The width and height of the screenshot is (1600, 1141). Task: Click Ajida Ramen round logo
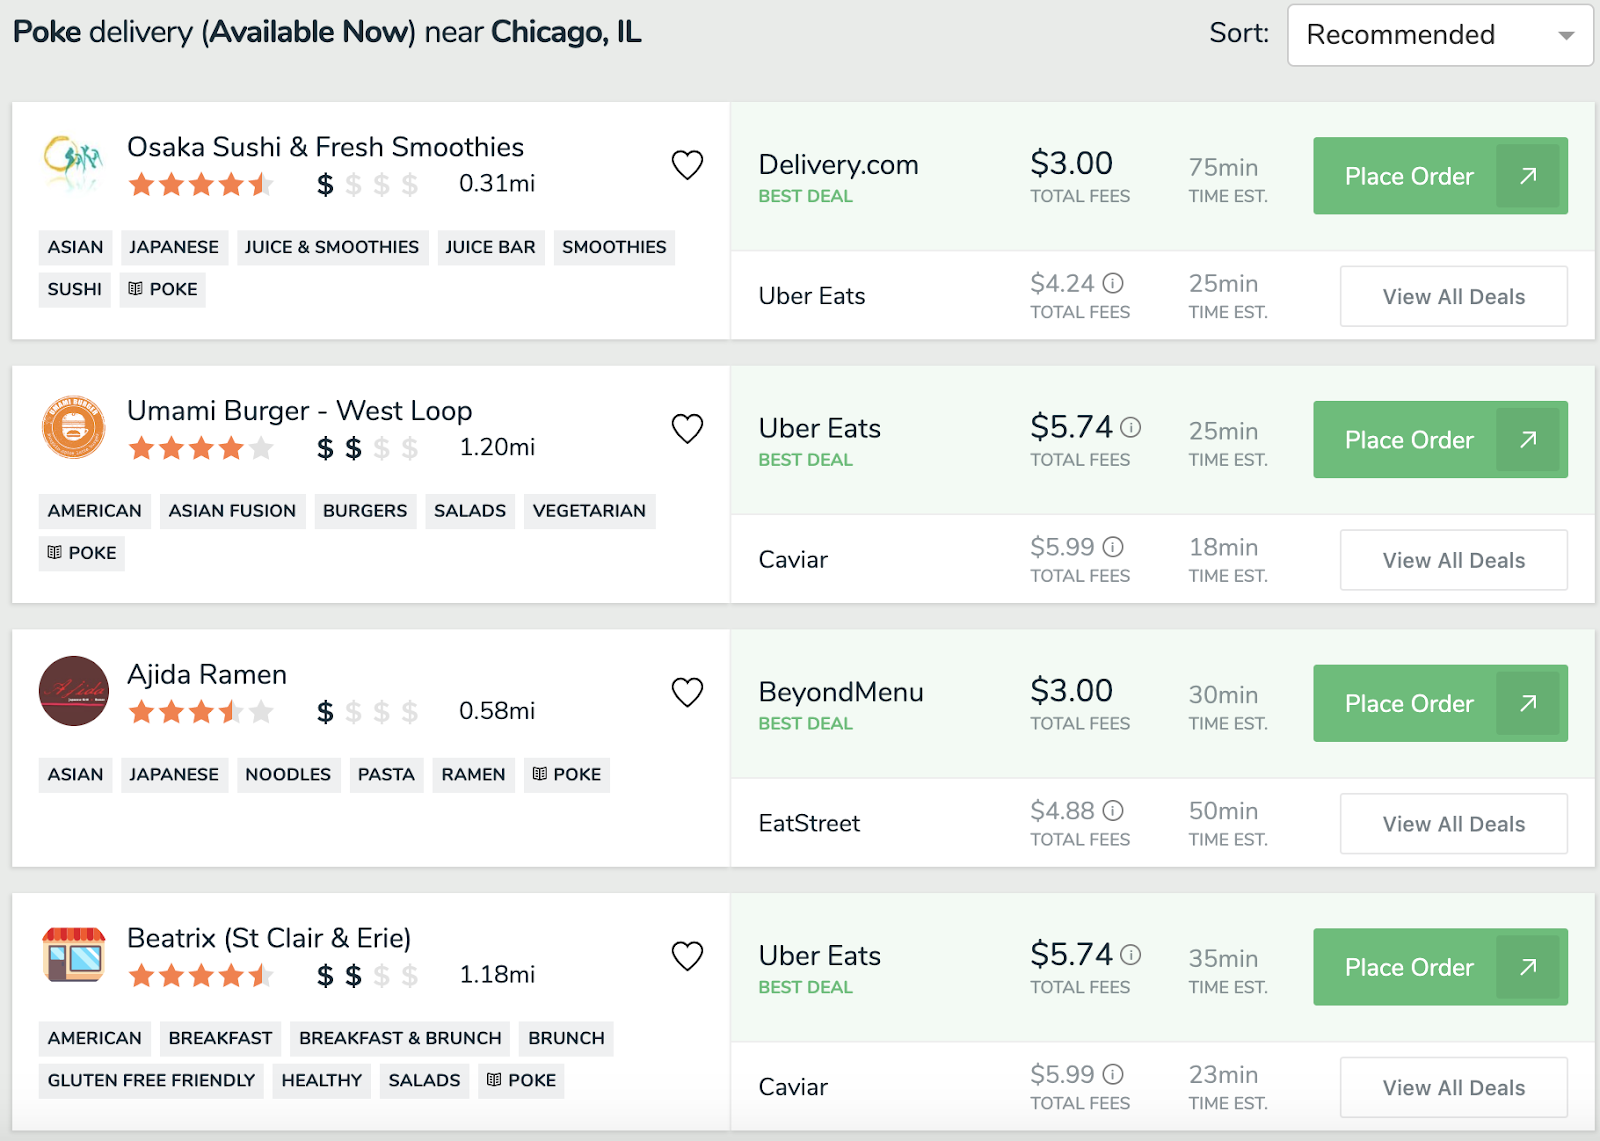pyautogui.click(x=73, y=691)
